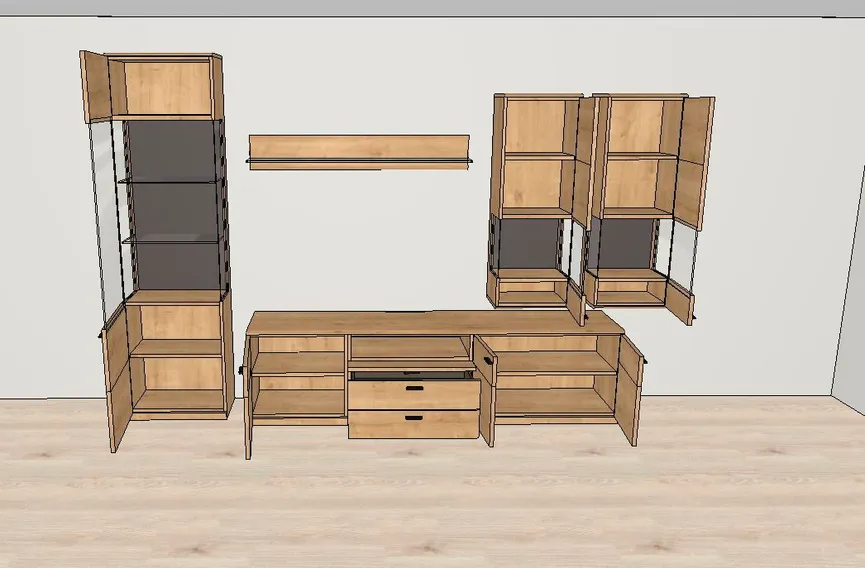Select the lower glass shelf in tall cabinet
The image size is (865, 568).
[173, 239]
